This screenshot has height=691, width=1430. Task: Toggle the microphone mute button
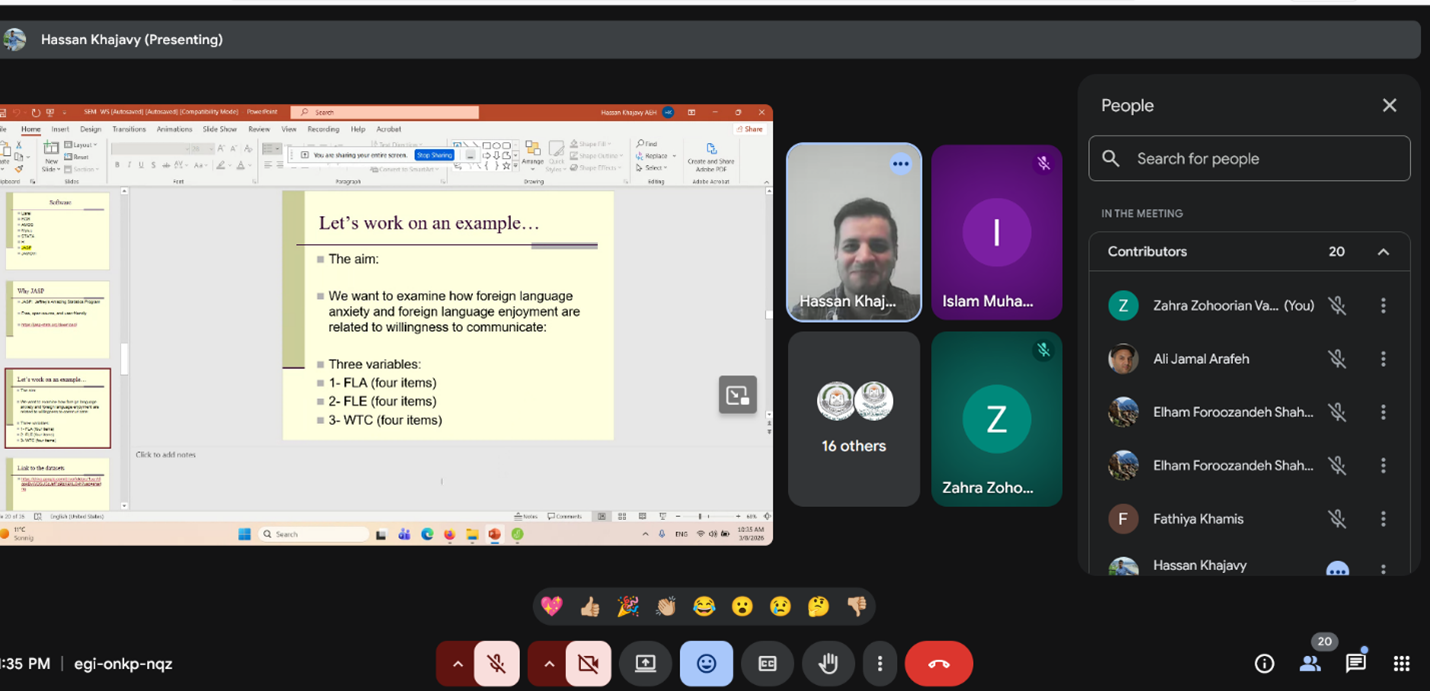tap(496, 664)
